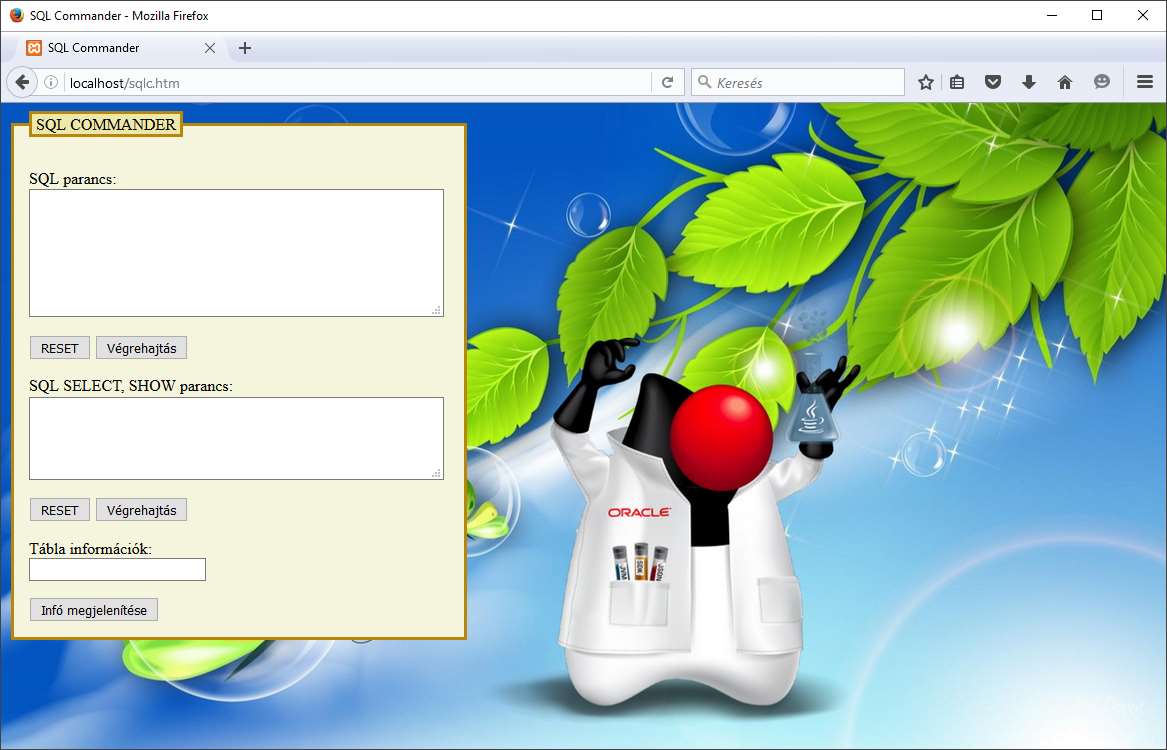The image size is (1167, 750).
Task: Maximize the Firefox window
Action: (x=1097, y=16)
